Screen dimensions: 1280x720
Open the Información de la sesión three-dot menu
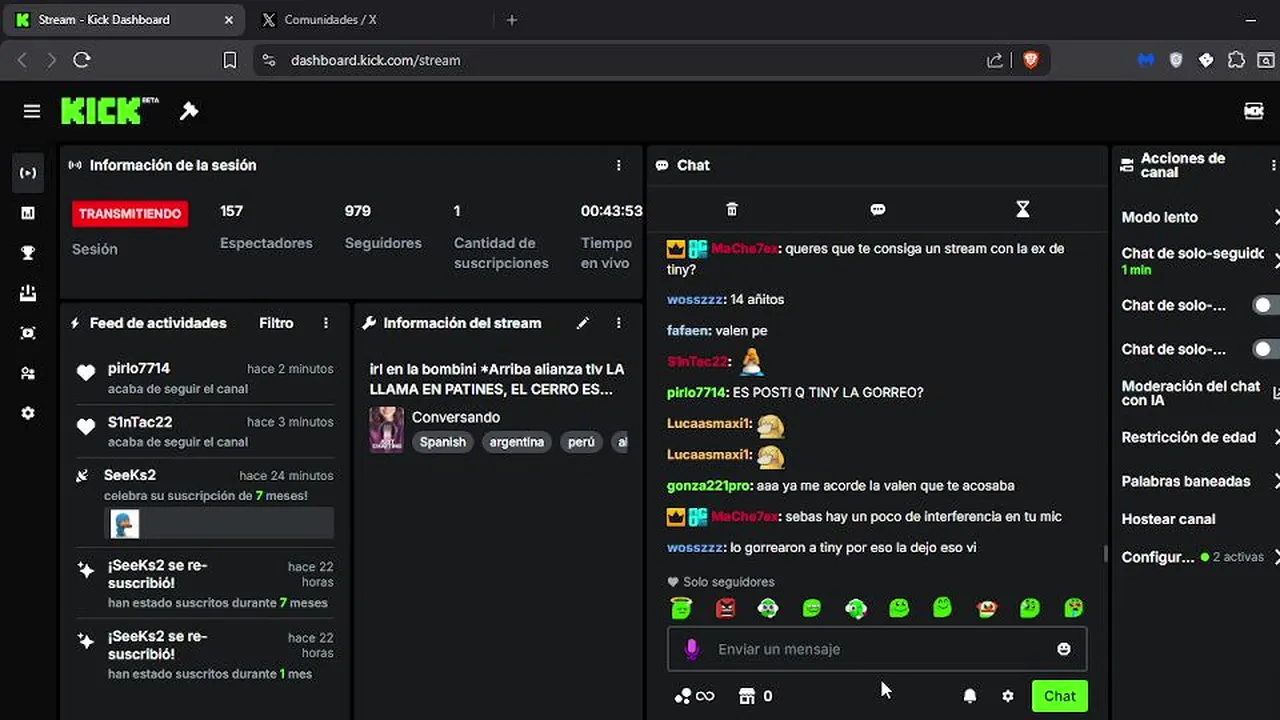point(619,165)
